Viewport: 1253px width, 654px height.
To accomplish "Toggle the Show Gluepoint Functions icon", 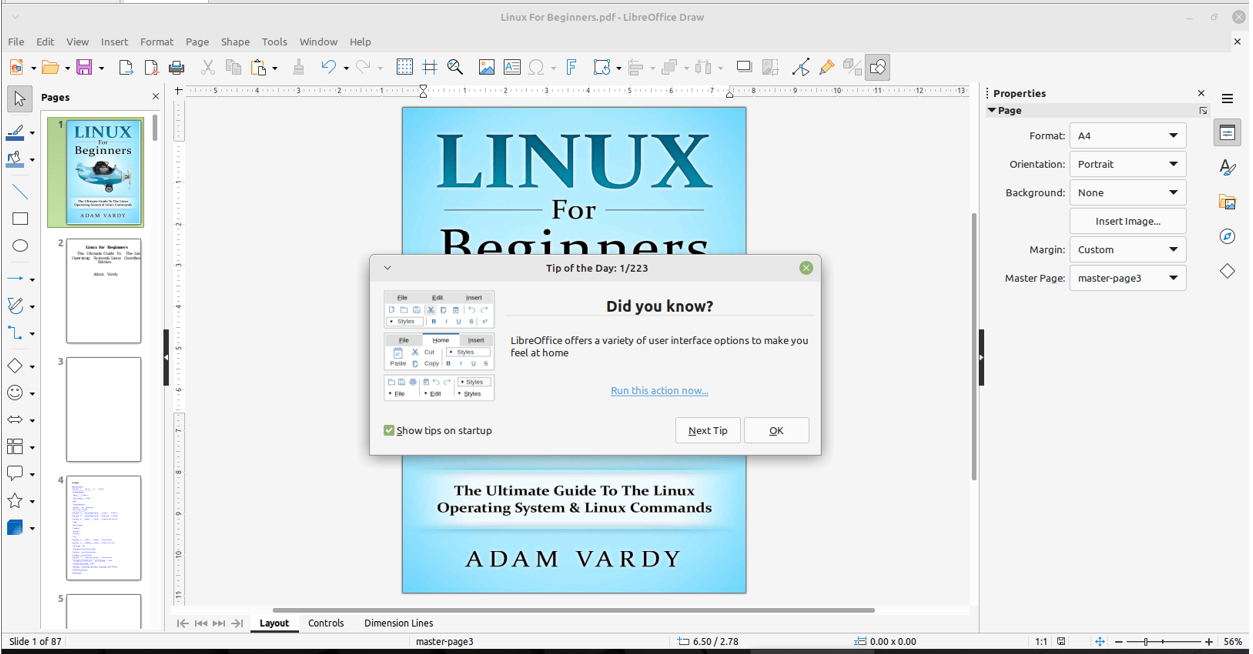I will pyautogui.click(x=827, y=67).
